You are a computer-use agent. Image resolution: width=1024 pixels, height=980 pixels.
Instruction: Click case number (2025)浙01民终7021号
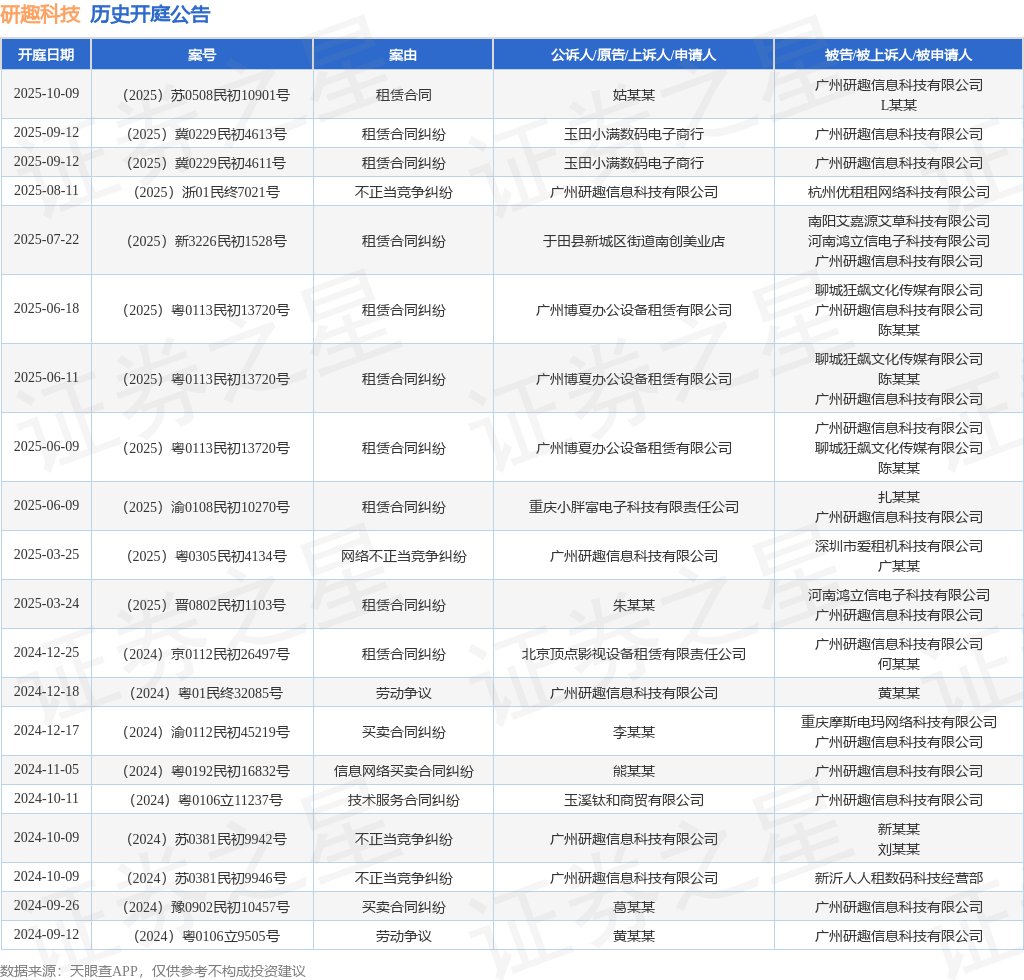point(206,193)
